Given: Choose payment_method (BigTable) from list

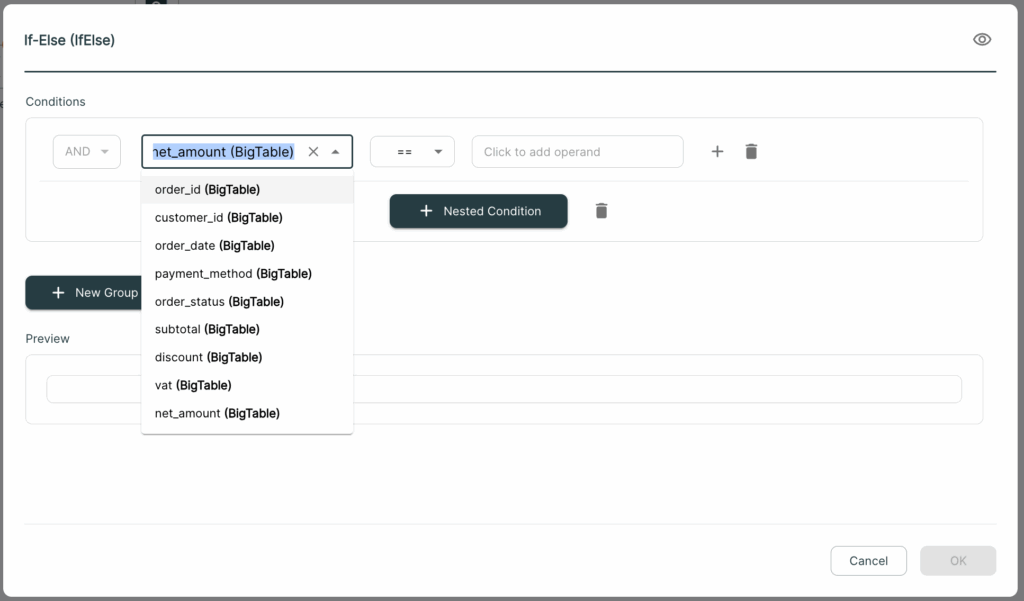Looking at the screenshot, I should pyautogui.click(x=247, y=274).
